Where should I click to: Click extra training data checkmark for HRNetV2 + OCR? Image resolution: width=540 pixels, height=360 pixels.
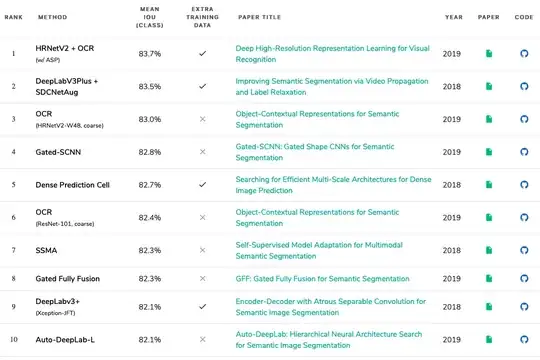pyautogui.click(x=202, y=53)
